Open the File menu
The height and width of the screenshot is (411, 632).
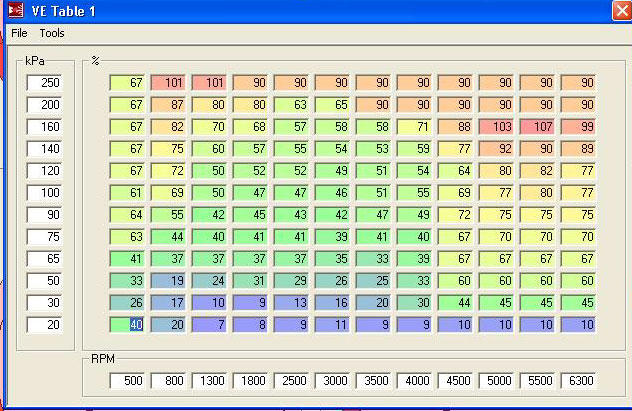(19, 33)
